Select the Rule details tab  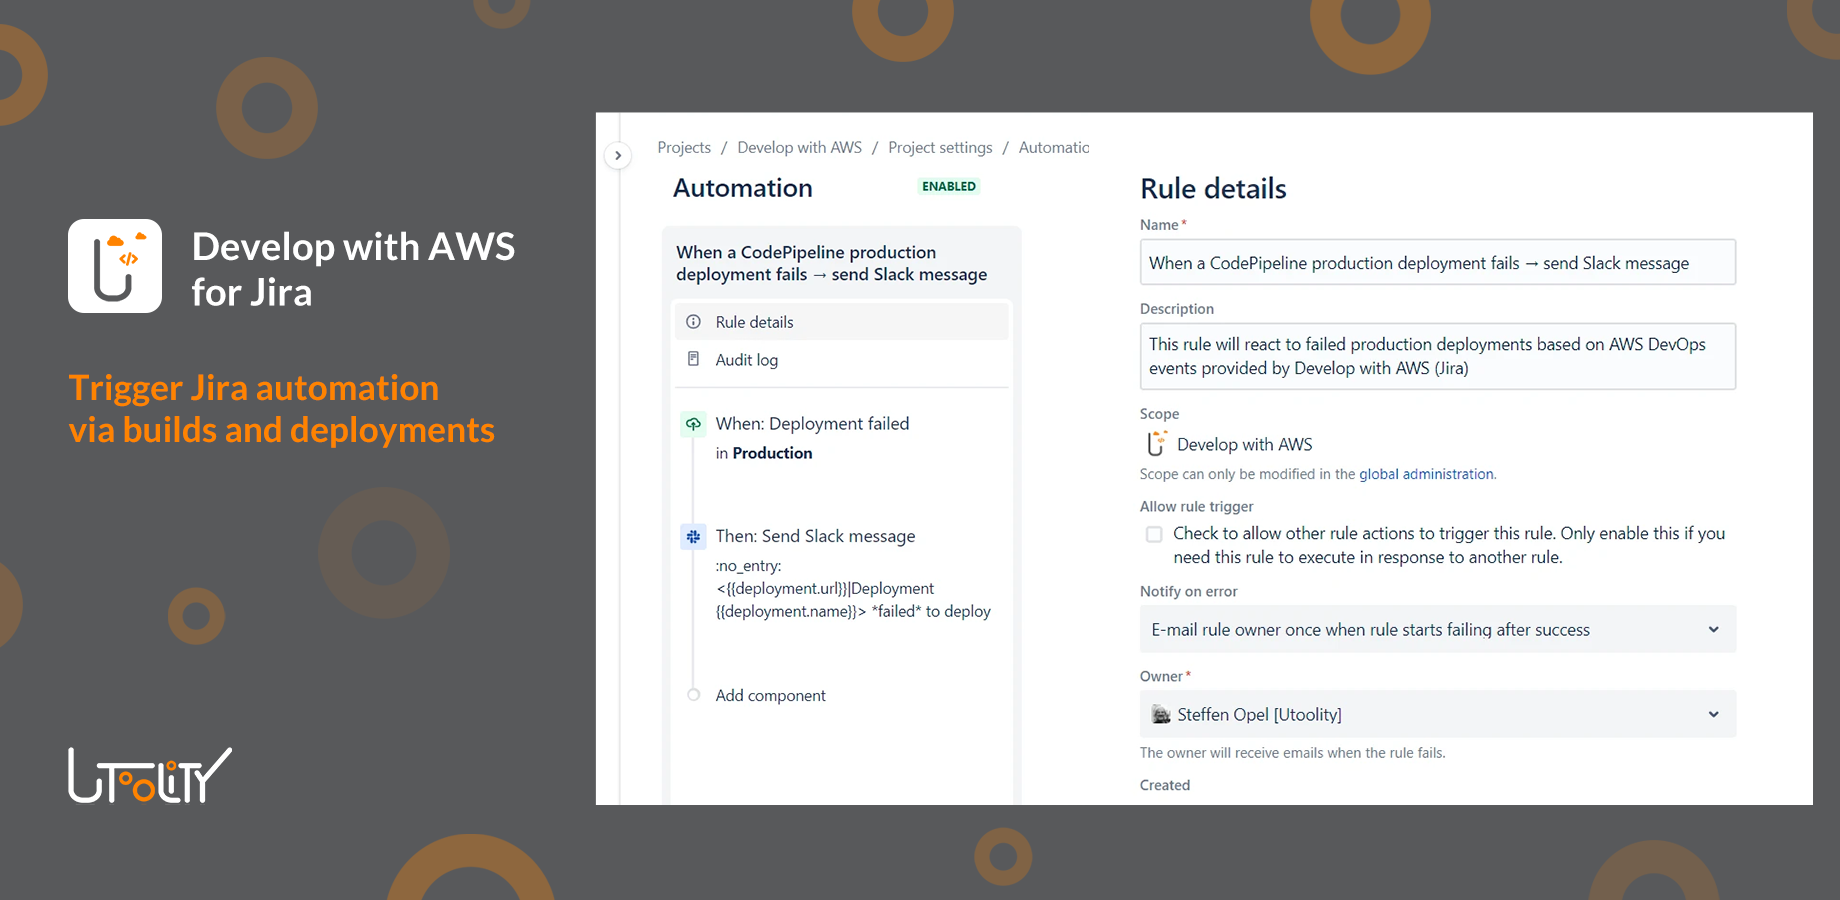click(x=754, y=321)
